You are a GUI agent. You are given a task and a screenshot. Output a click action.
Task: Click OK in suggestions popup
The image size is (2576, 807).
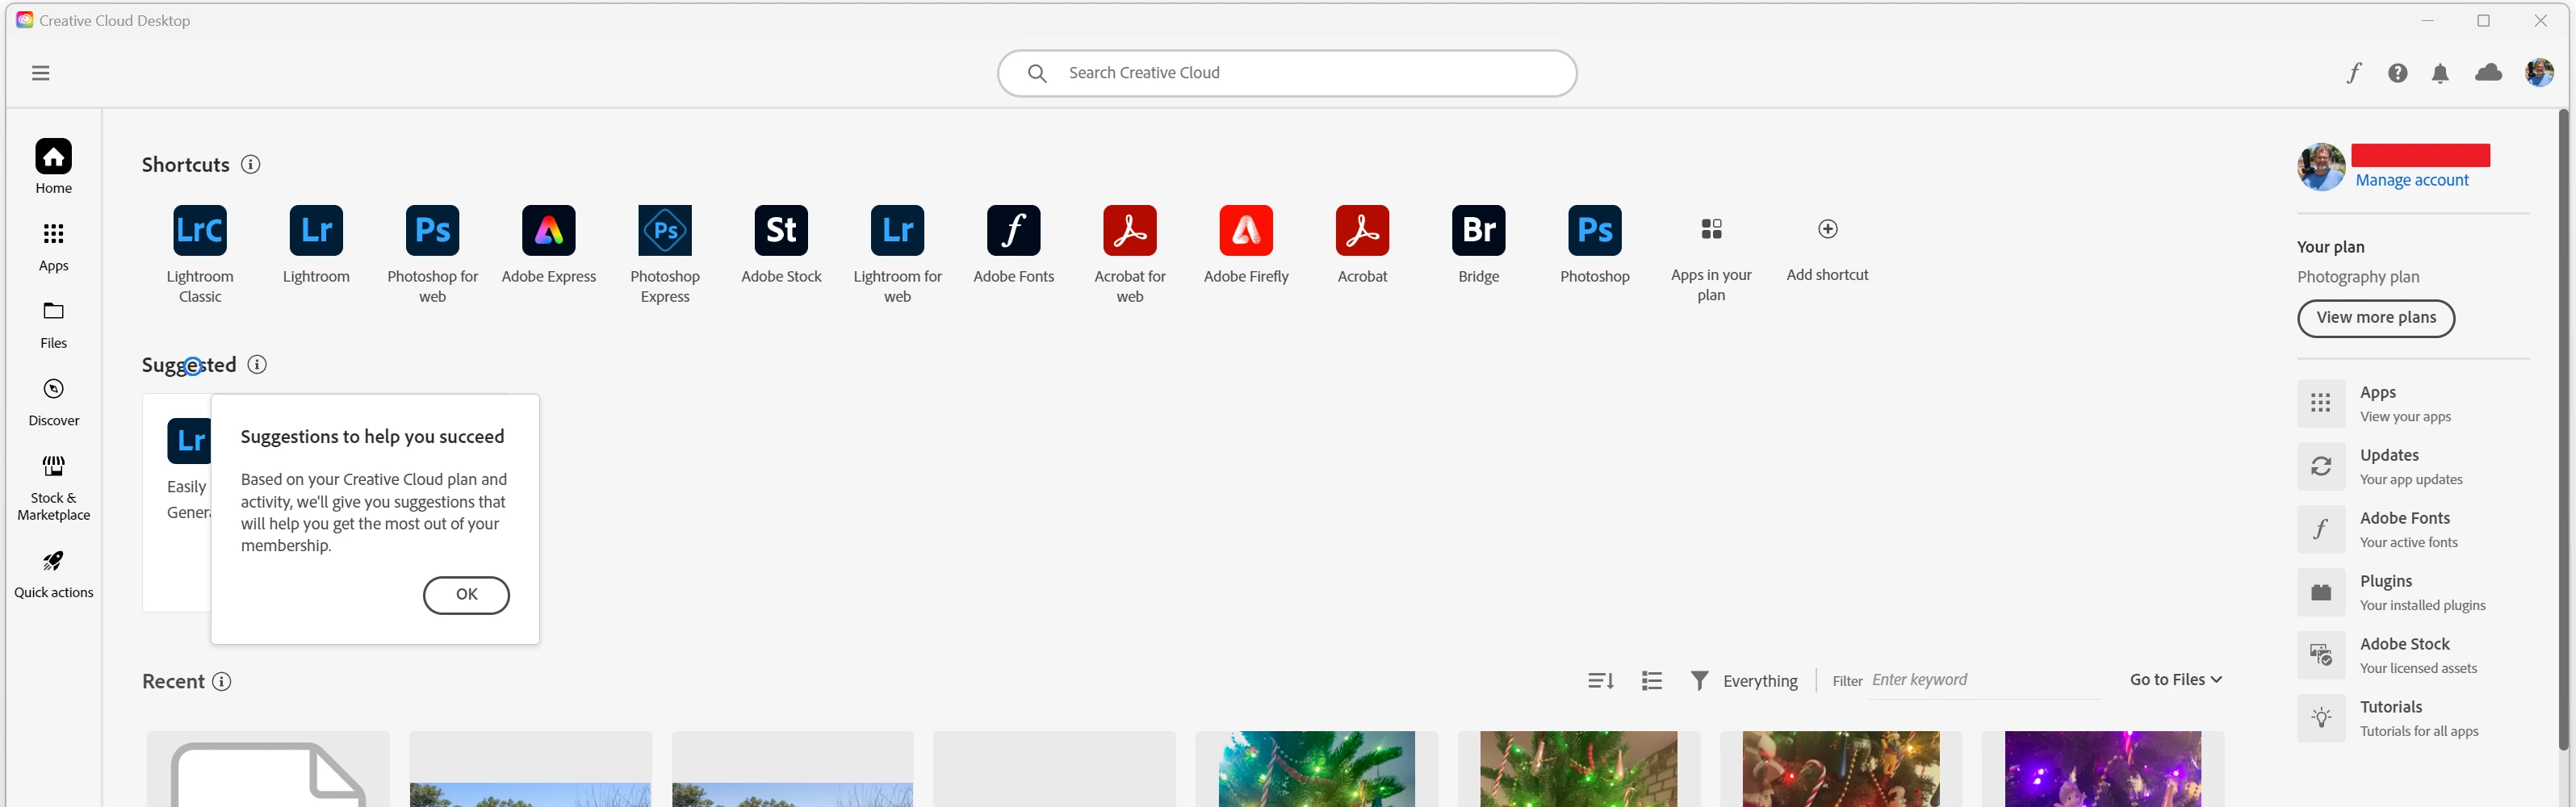[x=466, y=594]
